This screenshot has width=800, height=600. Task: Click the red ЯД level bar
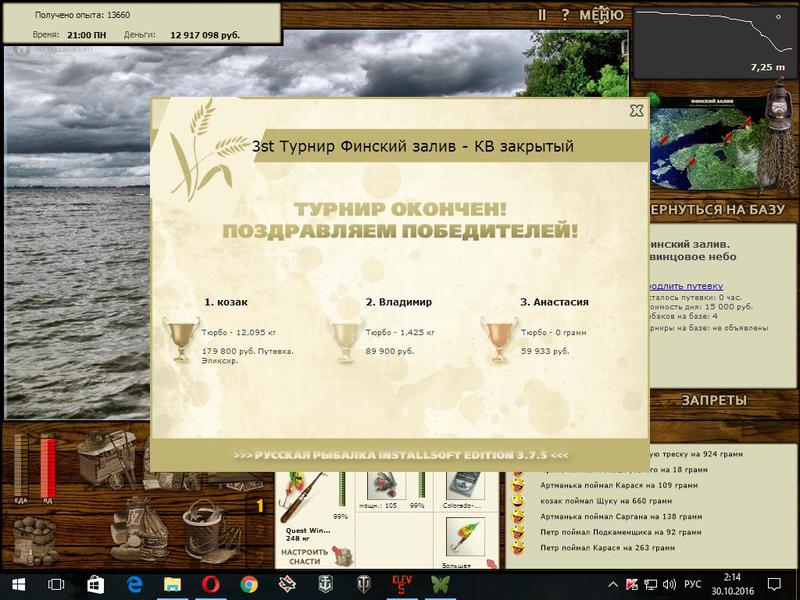coord(47,465)
